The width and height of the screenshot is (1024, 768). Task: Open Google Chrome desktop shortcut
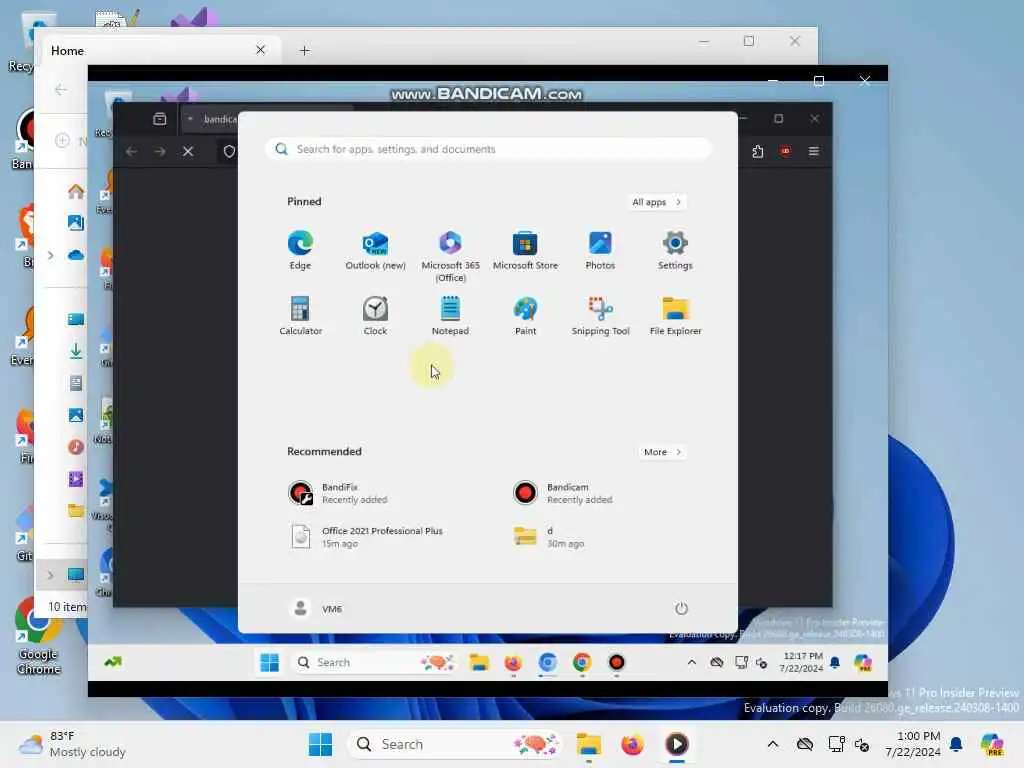38,637
